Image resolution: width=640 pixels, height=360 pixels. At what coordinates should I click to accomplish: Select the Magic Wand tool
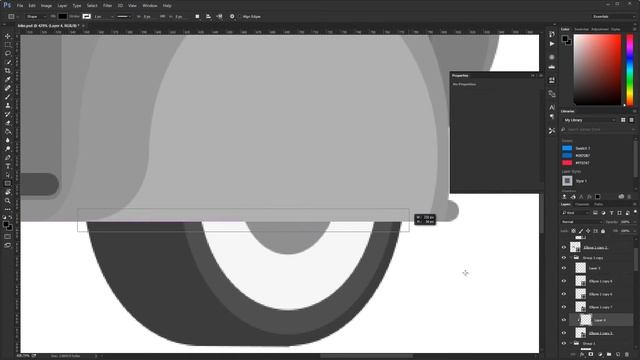[8, 62]
